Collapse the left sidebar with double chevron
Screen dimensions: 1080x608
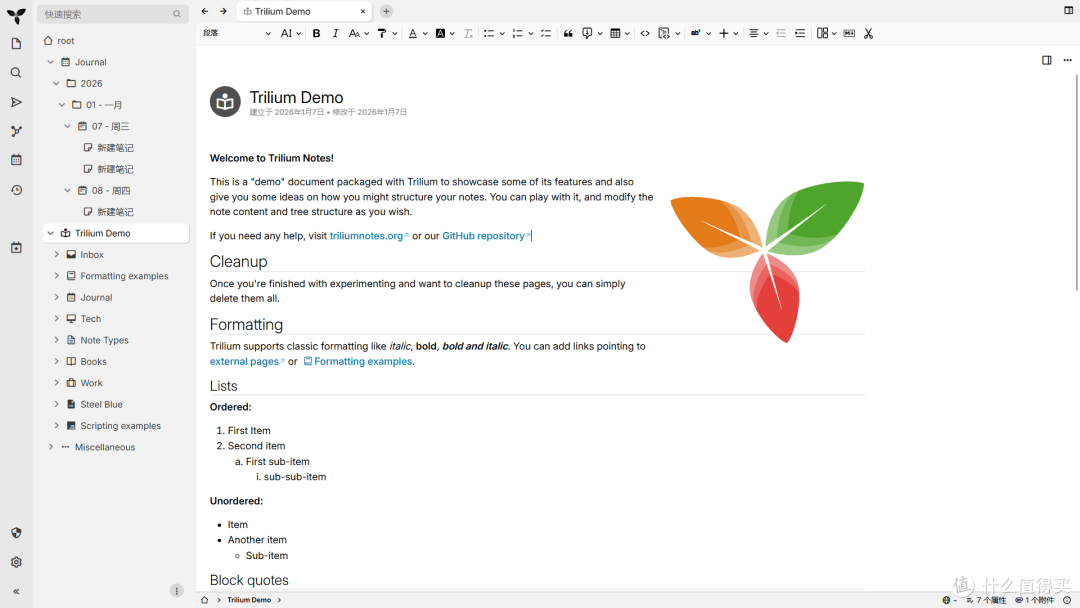(x=16, y=591)
